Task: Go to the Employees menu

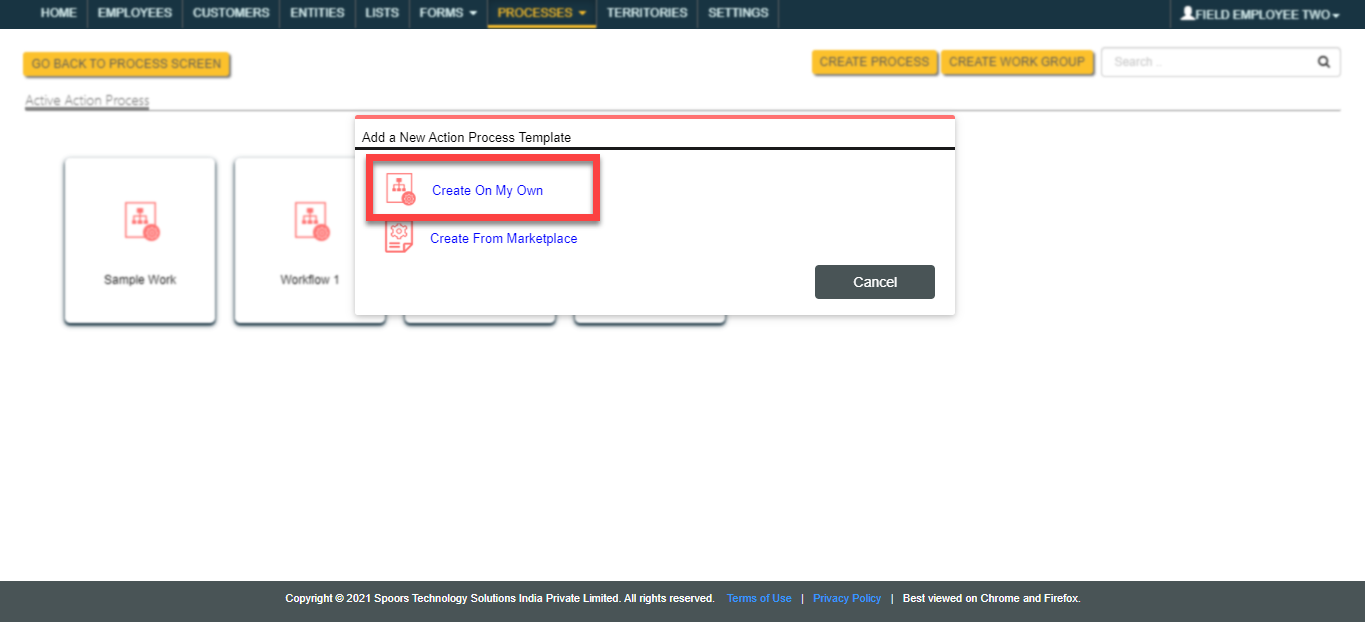Action: tap(134, 13)
